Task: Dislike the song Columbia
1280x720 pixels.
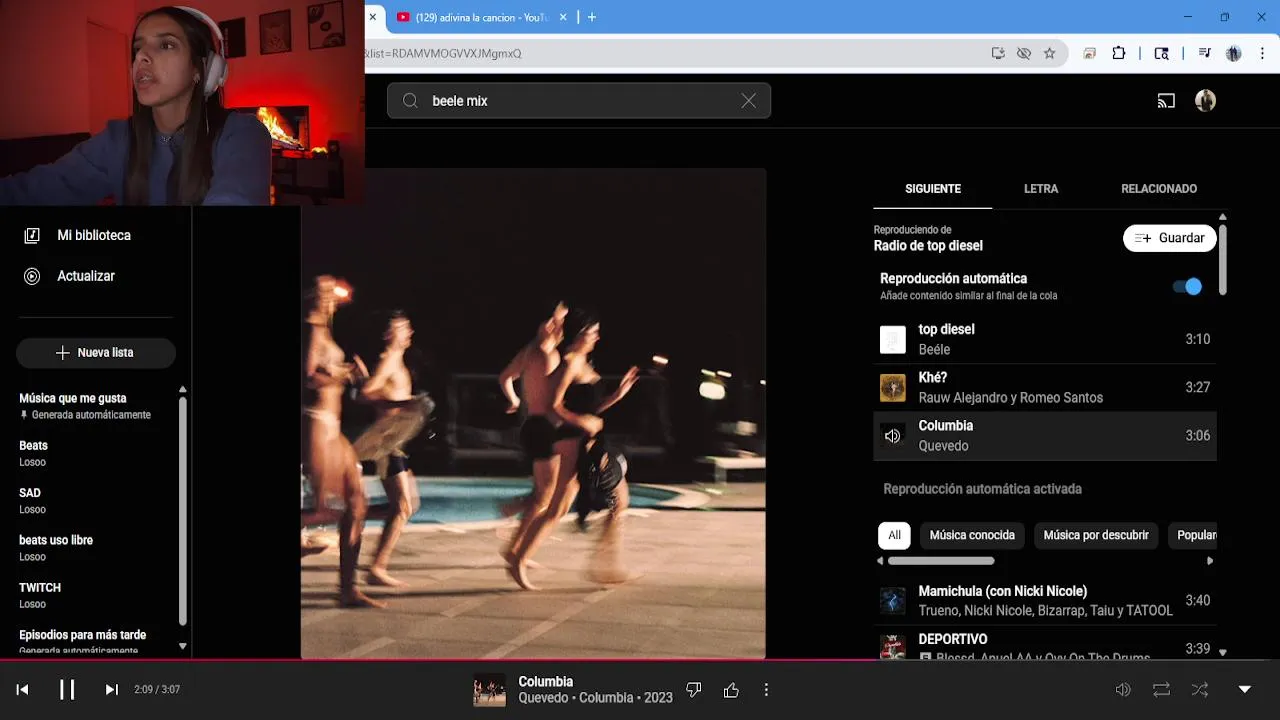Action: 694,689
